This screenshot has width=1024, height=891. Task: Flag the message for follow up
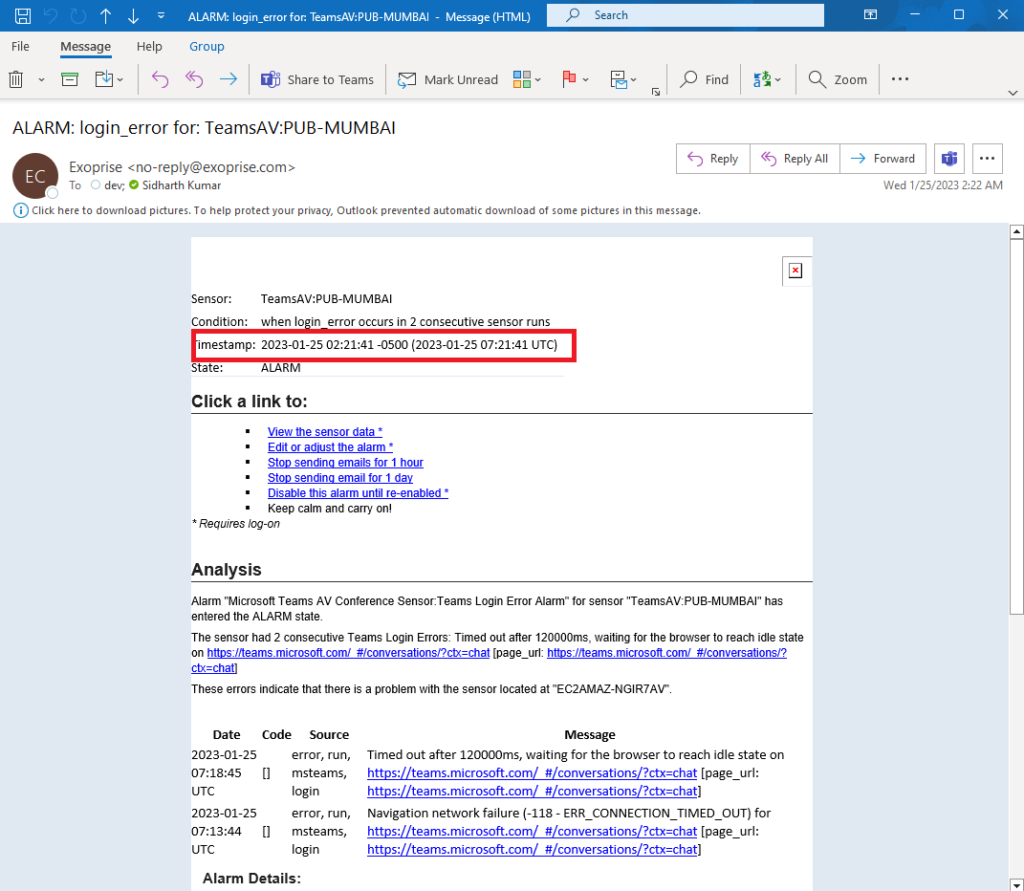point(569,80)
